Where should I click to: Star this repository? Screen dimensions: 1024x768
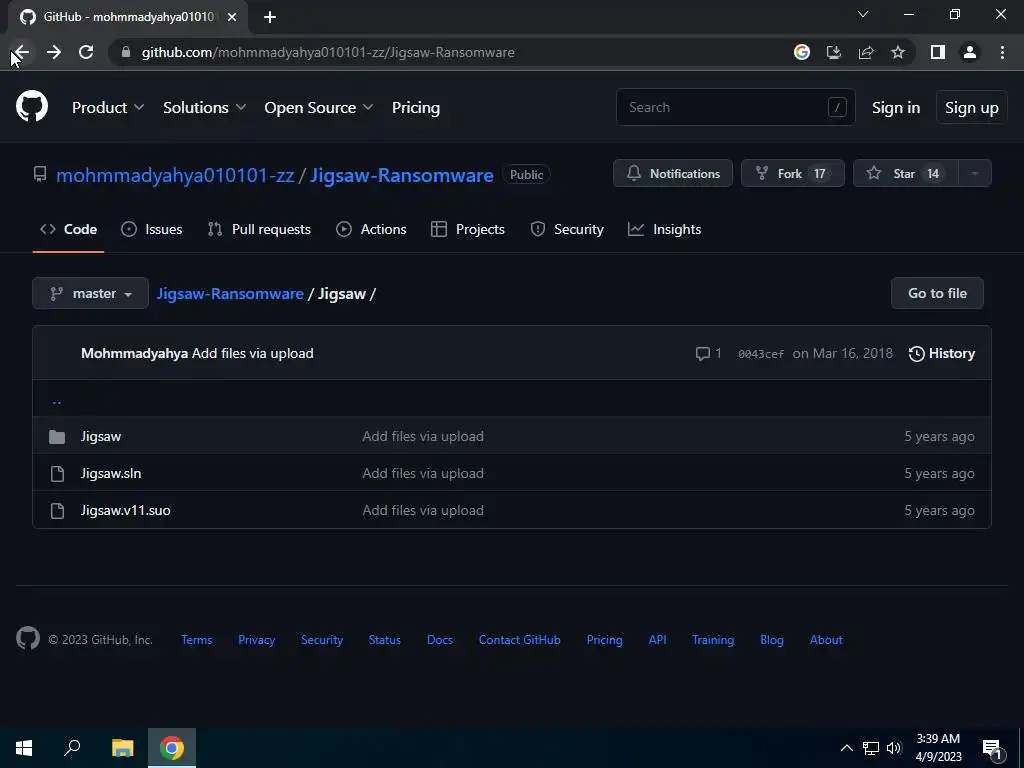coord(906,174)
